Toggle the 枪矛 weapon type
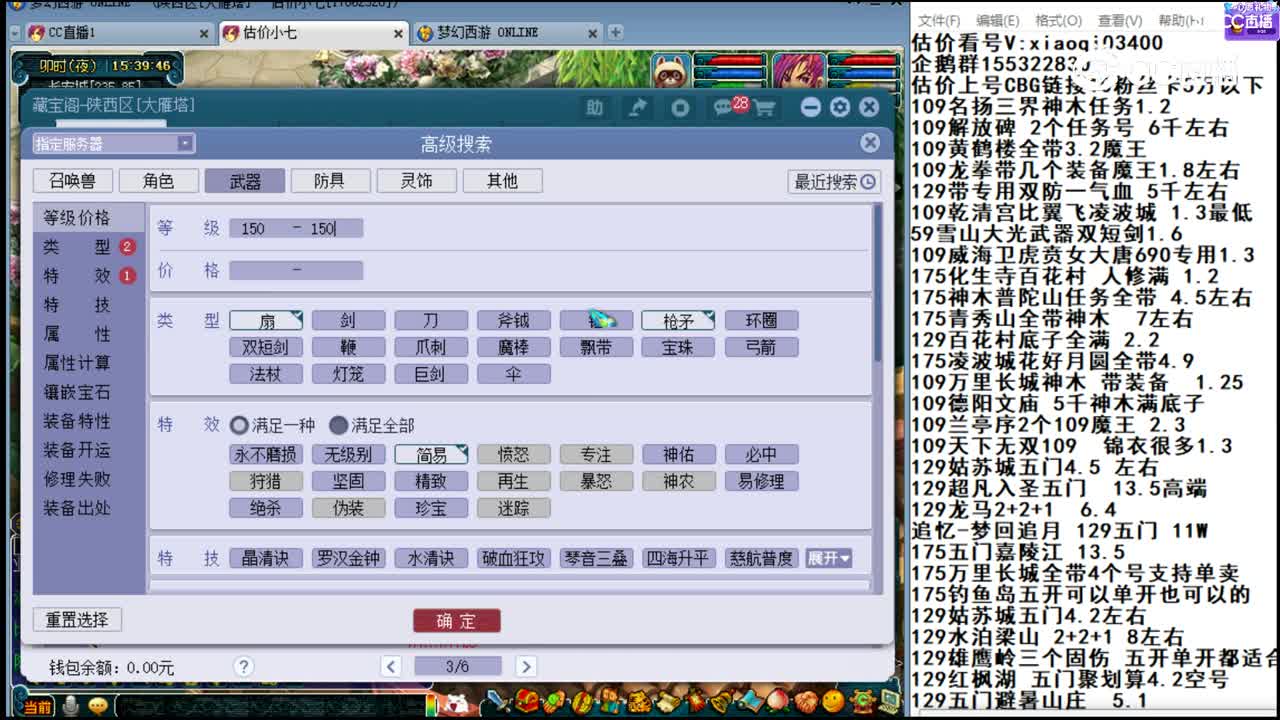Image resolution: width=1280 pixels, height=720 pixels. click(x=678, y=321)
